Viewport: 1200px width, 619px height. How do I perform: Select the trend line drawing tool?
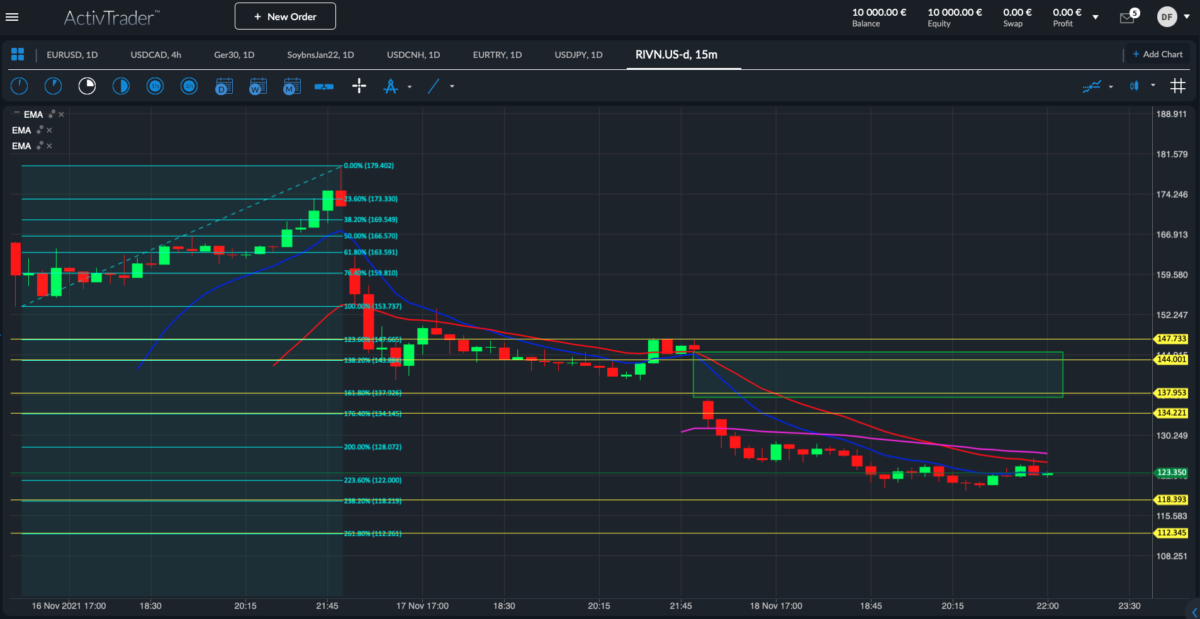(x=434, y=87)
